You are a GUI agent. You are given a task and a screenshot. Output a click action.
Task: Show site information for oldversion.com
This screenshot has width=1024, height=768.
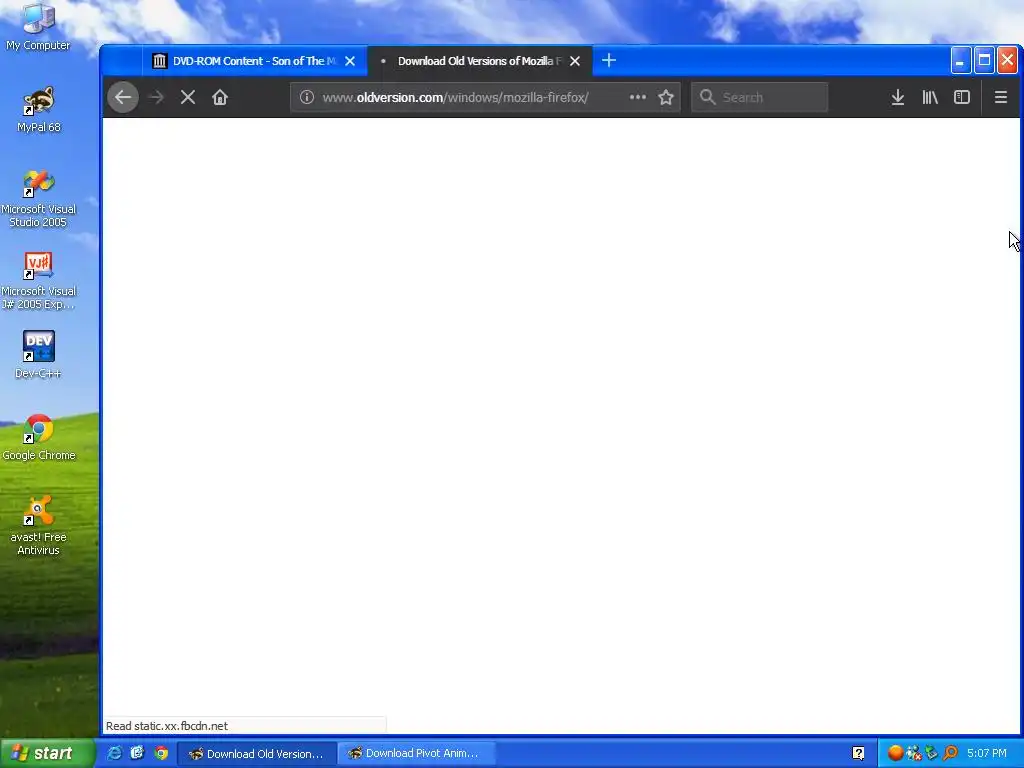[x=307, y=97]
